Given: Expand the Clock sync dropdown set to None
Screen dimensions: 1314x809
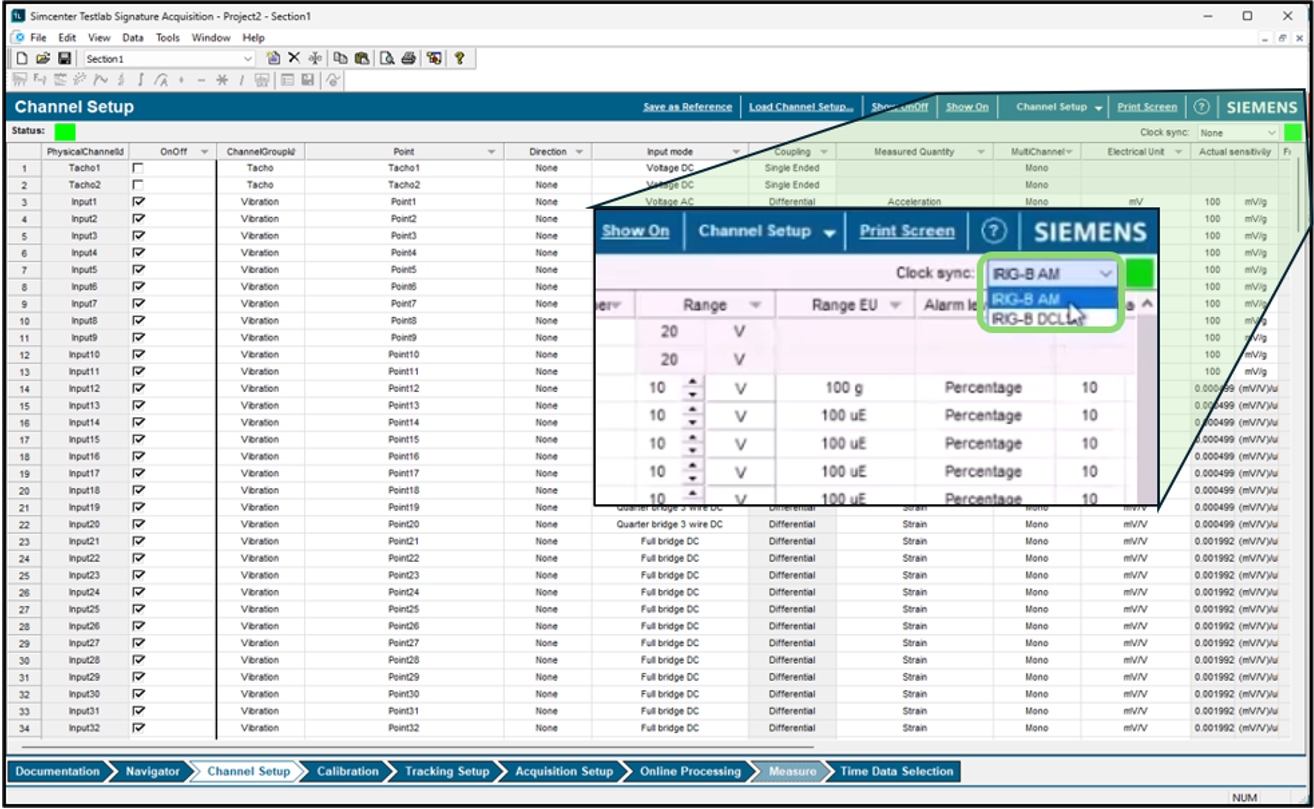Looking at the screenshot, I should pos(1239,132).
